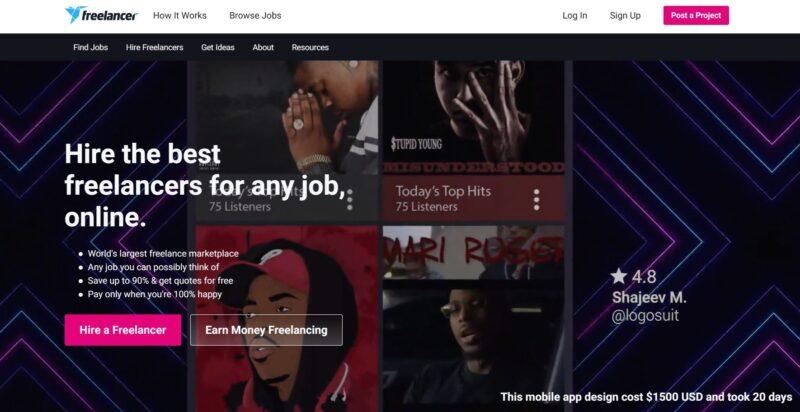Click the Shajeev M. freelancer name
Viewport: 800px width, 412px height.
pos(649,297)
